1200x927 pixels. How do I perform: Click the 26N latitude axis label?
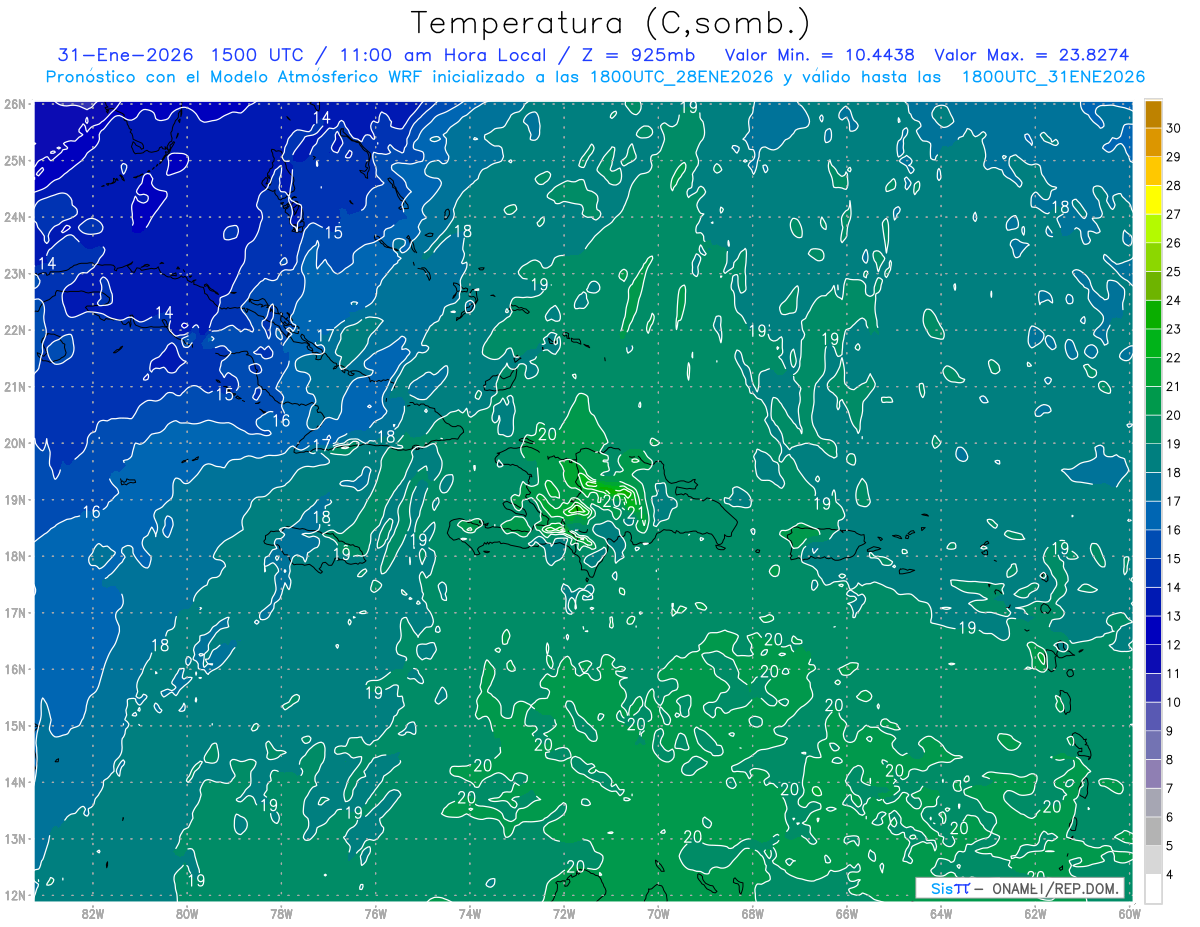[x=15, y=103]
